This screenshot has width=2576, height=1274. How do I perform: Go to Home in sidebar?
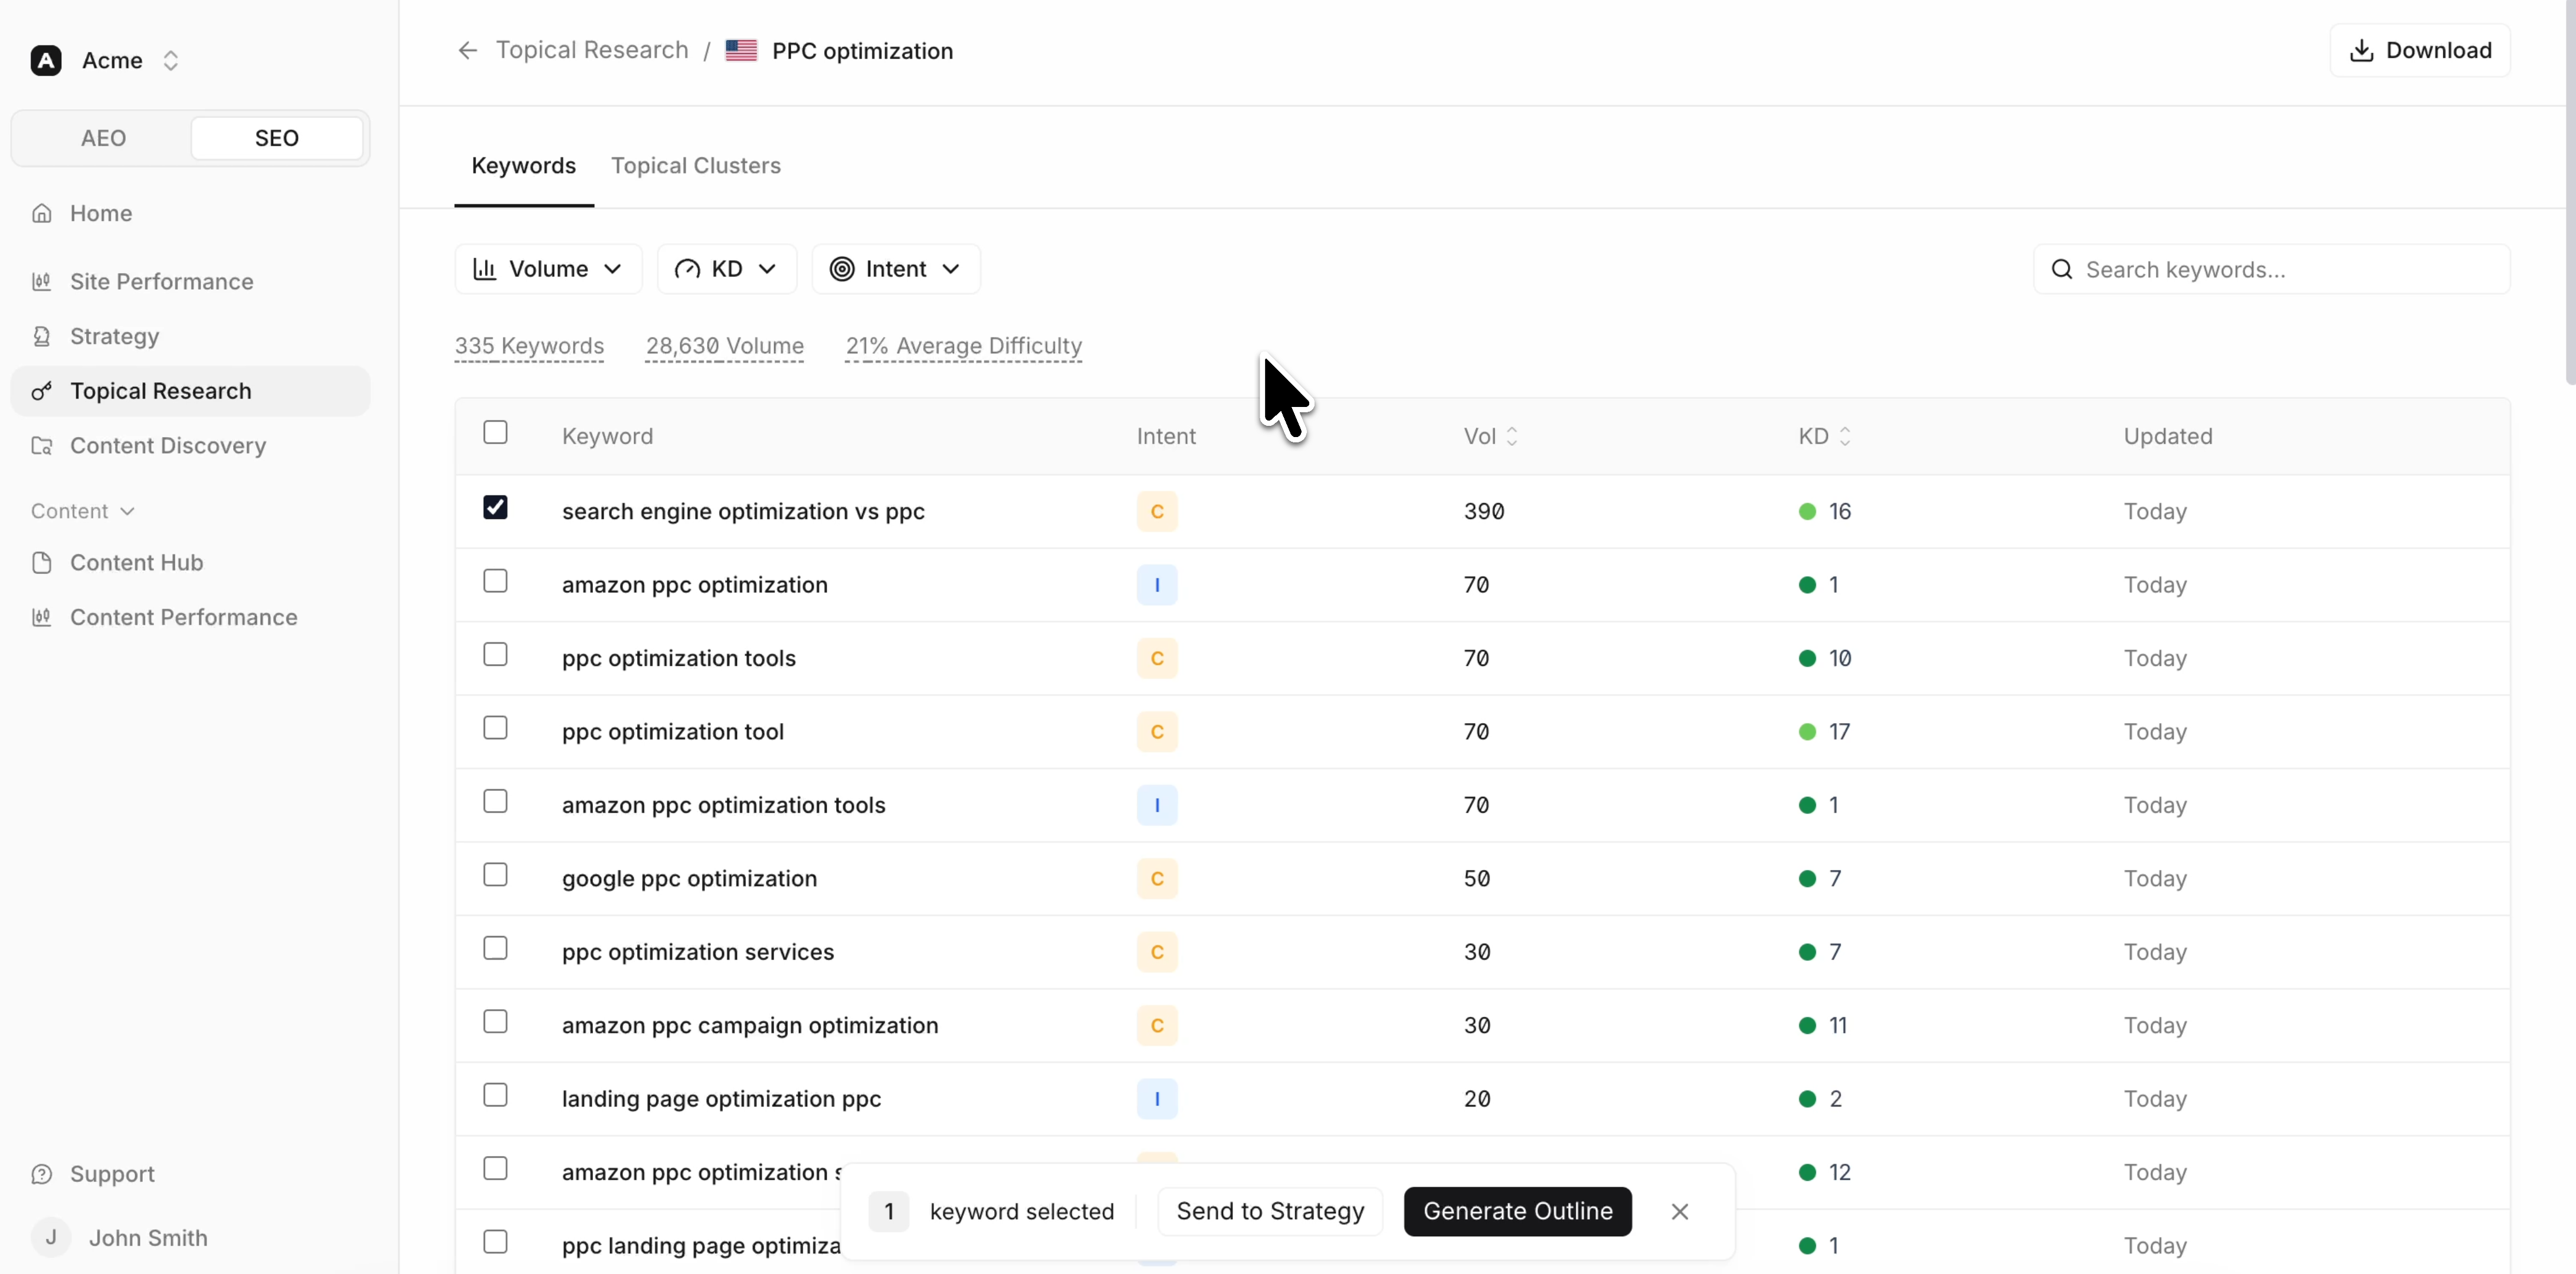click(190, 213)
